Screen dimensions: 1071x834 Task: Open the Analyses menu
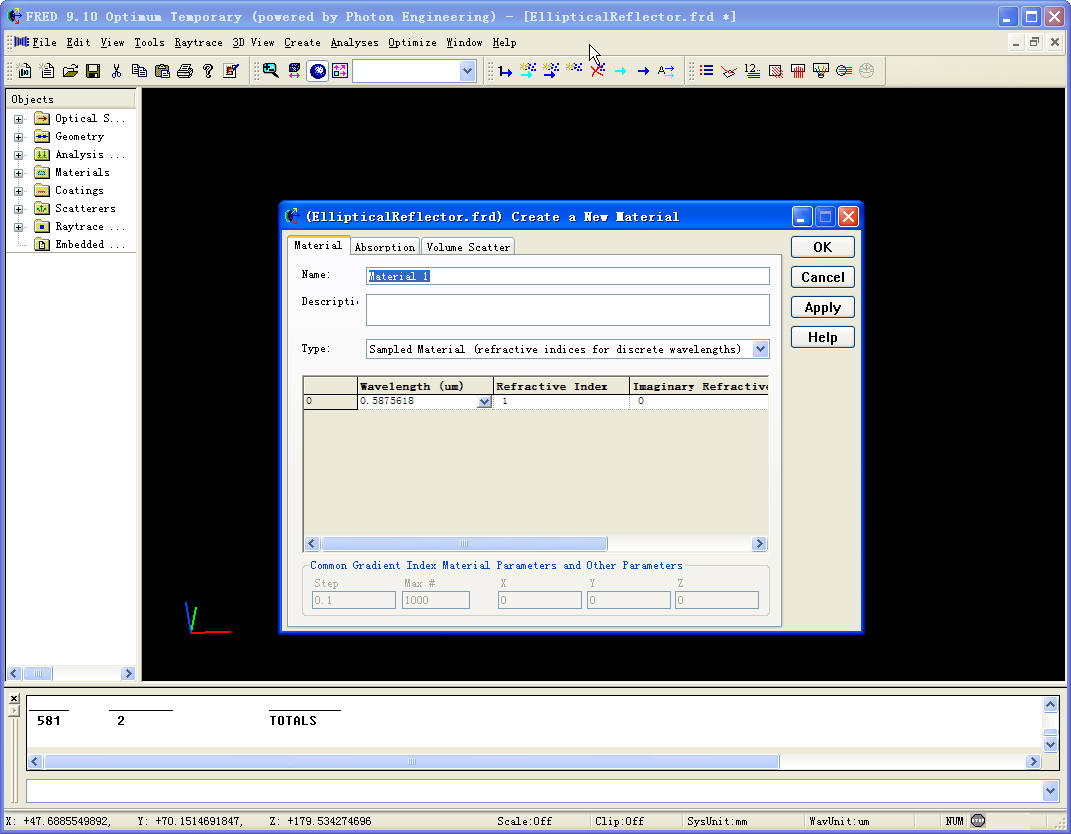pyautogui.click(x=354, y=42)
